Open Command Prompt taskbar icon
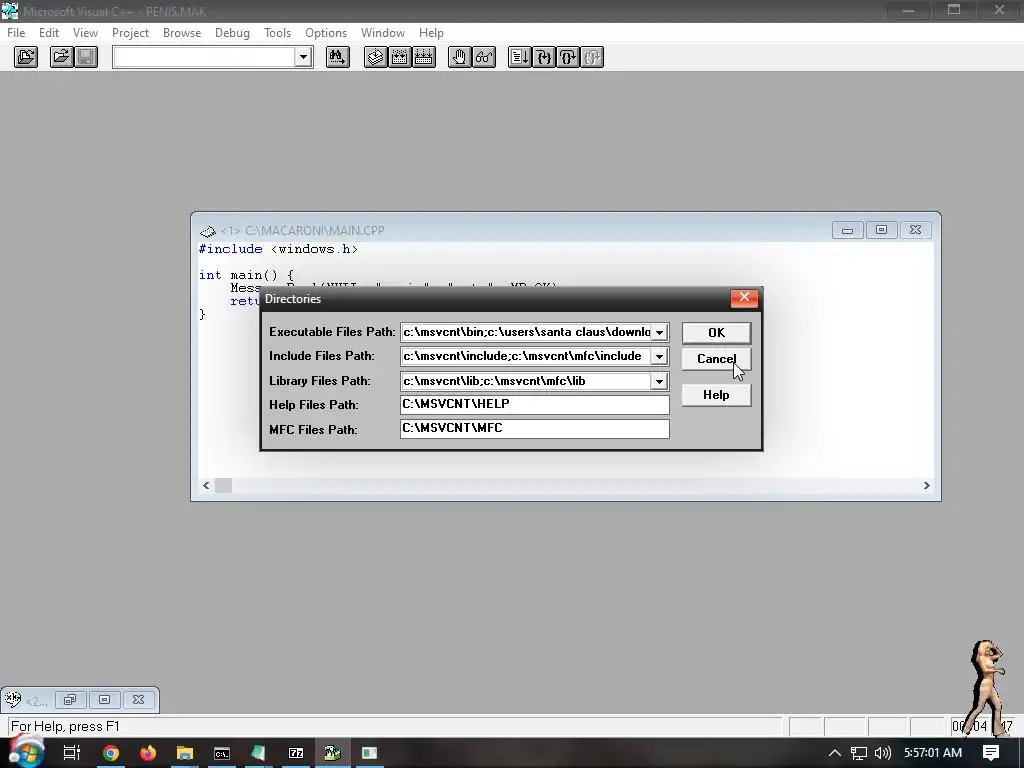1024x768 pixels. (222, 753)
